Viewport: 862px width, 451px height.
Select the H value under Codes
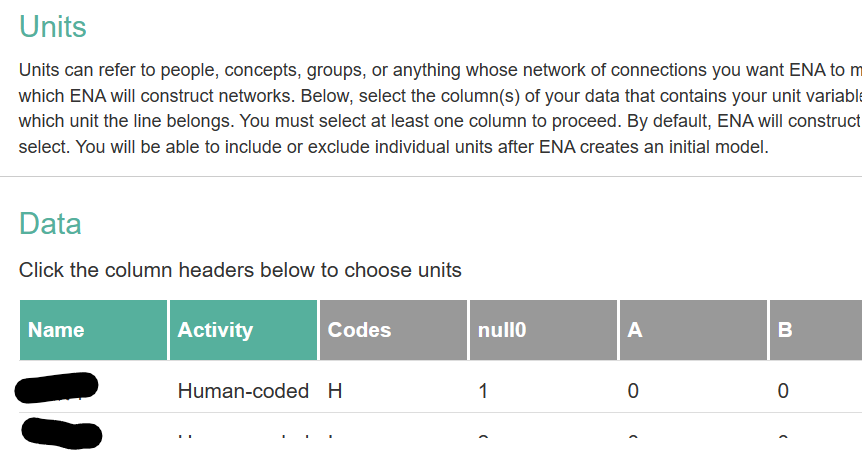[x=335, y=391]
